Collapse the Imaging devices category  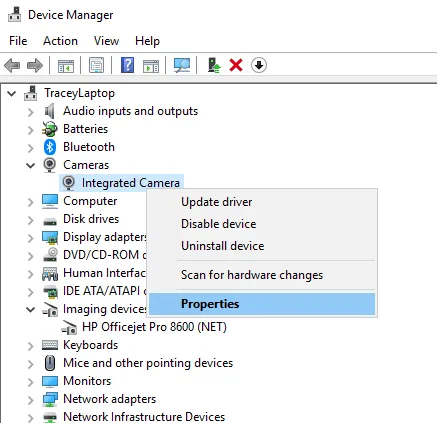pyautogui.click(x=31, y=310)
